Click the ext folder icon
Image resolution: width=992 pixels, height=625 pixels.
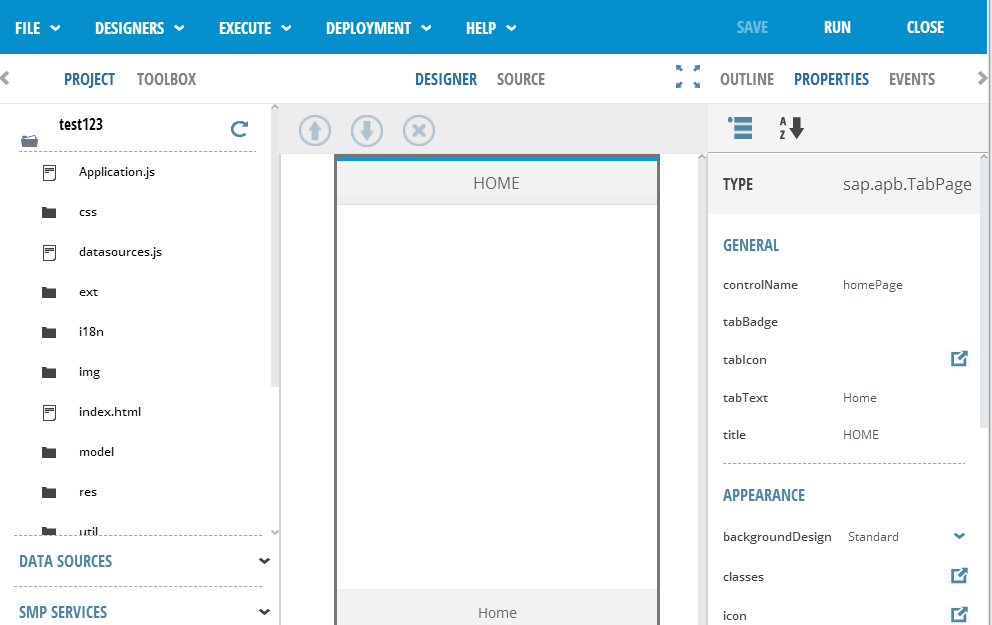pyautogui.click(x=49, y=292)
